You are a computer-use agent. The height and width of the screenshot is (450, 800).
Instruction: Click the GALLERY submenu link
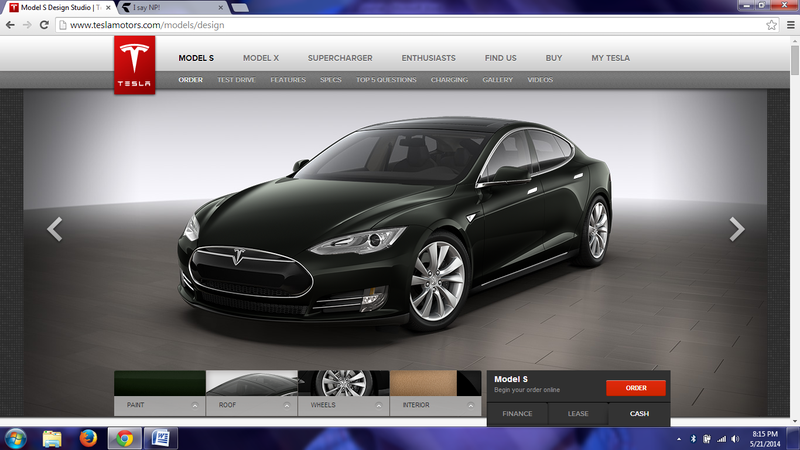[497, 80]
